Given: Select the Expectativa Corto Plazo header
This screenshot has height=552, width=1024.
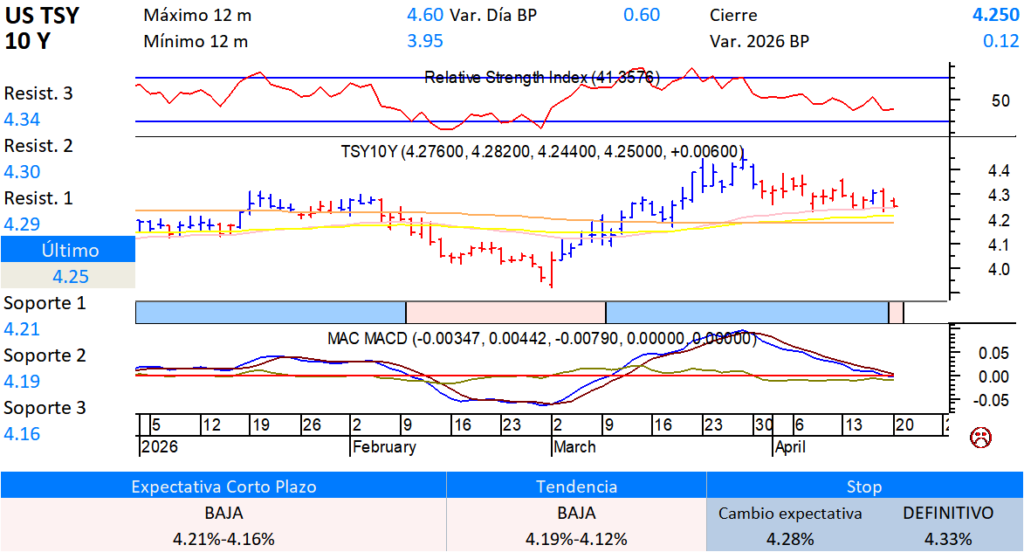Looking at the screenshot, I should [x=223, y=486].
